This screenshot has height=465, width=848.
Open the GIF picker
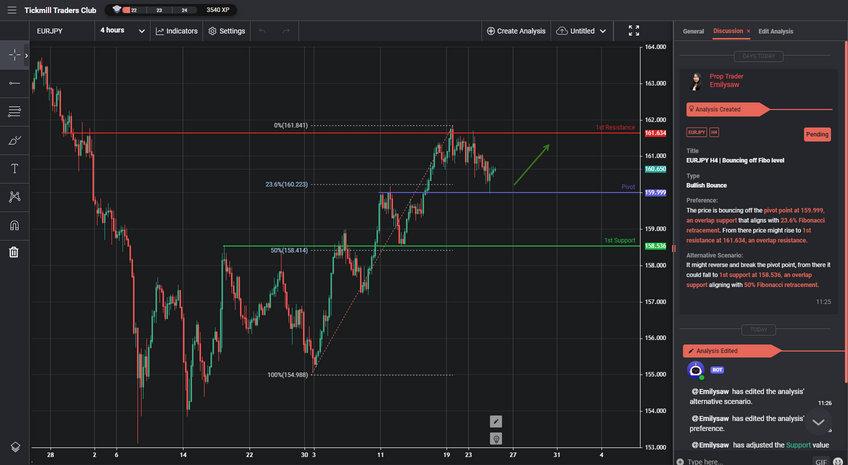pos(821,462)
